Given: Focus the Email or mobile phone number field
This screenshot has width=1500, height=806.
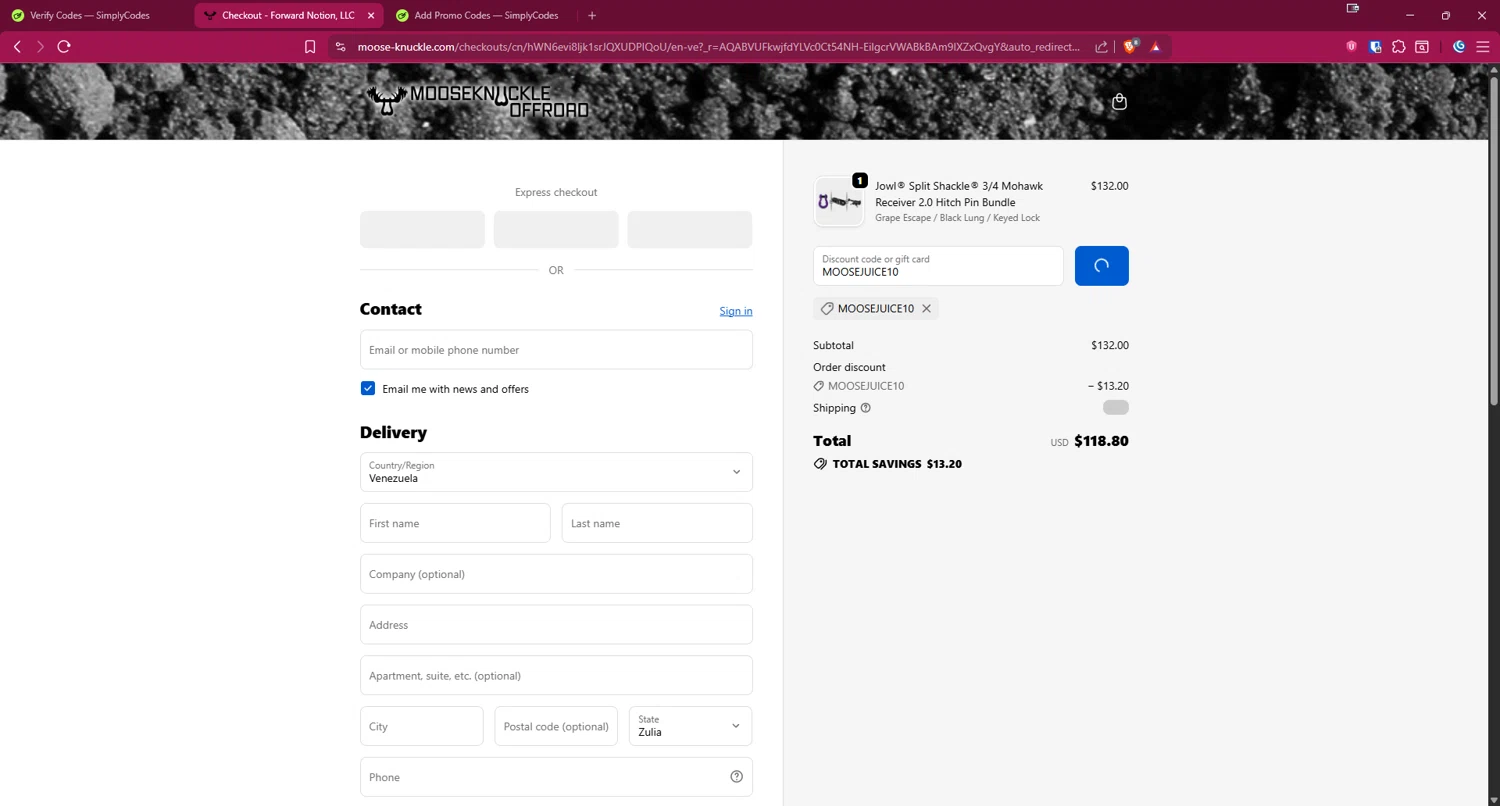Looking at the screenshot, I should [x=556, y=350].
